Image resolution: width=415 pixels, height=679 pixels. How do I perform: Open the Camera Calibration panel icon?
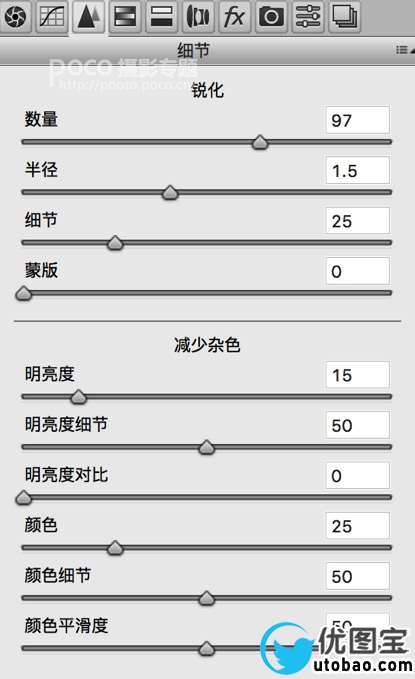pyautogui.click(x=271, y=16)
